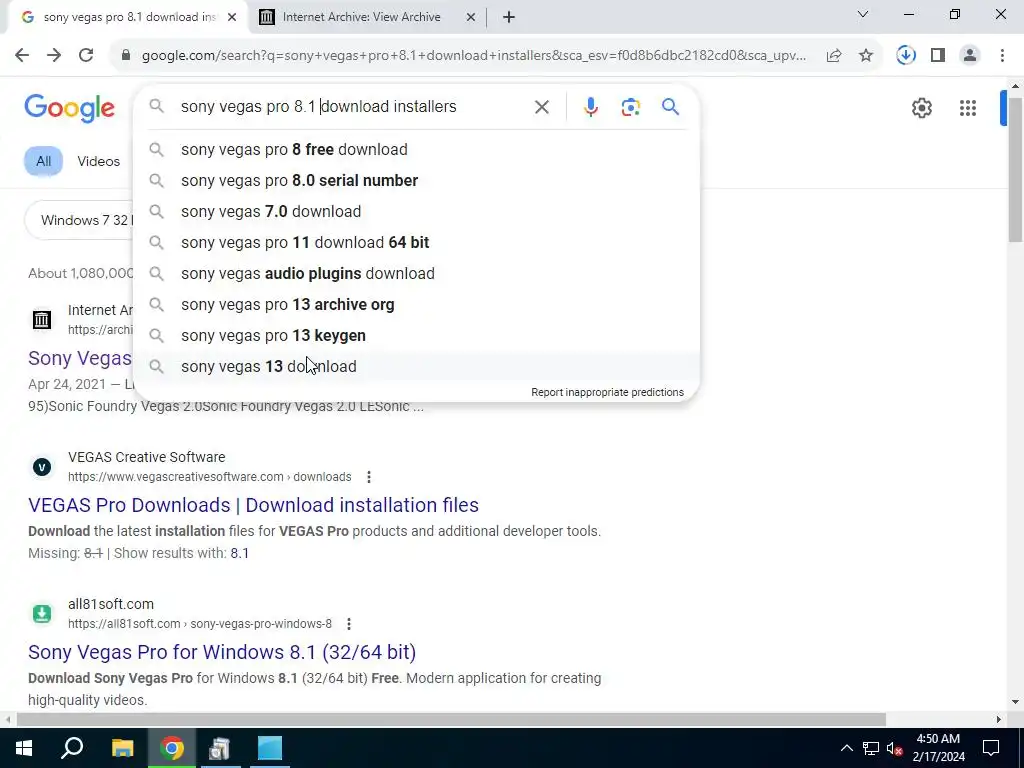
Task: Show hidden system tray icons
Action: click(x=846, y=748)
